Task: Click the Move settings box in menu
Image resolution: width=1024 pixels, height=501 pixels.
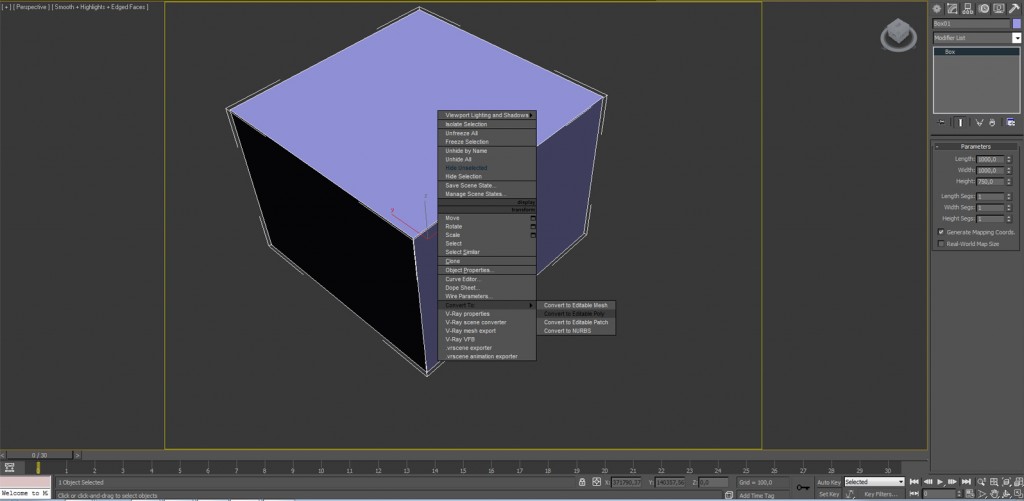Action: [533, 218]
